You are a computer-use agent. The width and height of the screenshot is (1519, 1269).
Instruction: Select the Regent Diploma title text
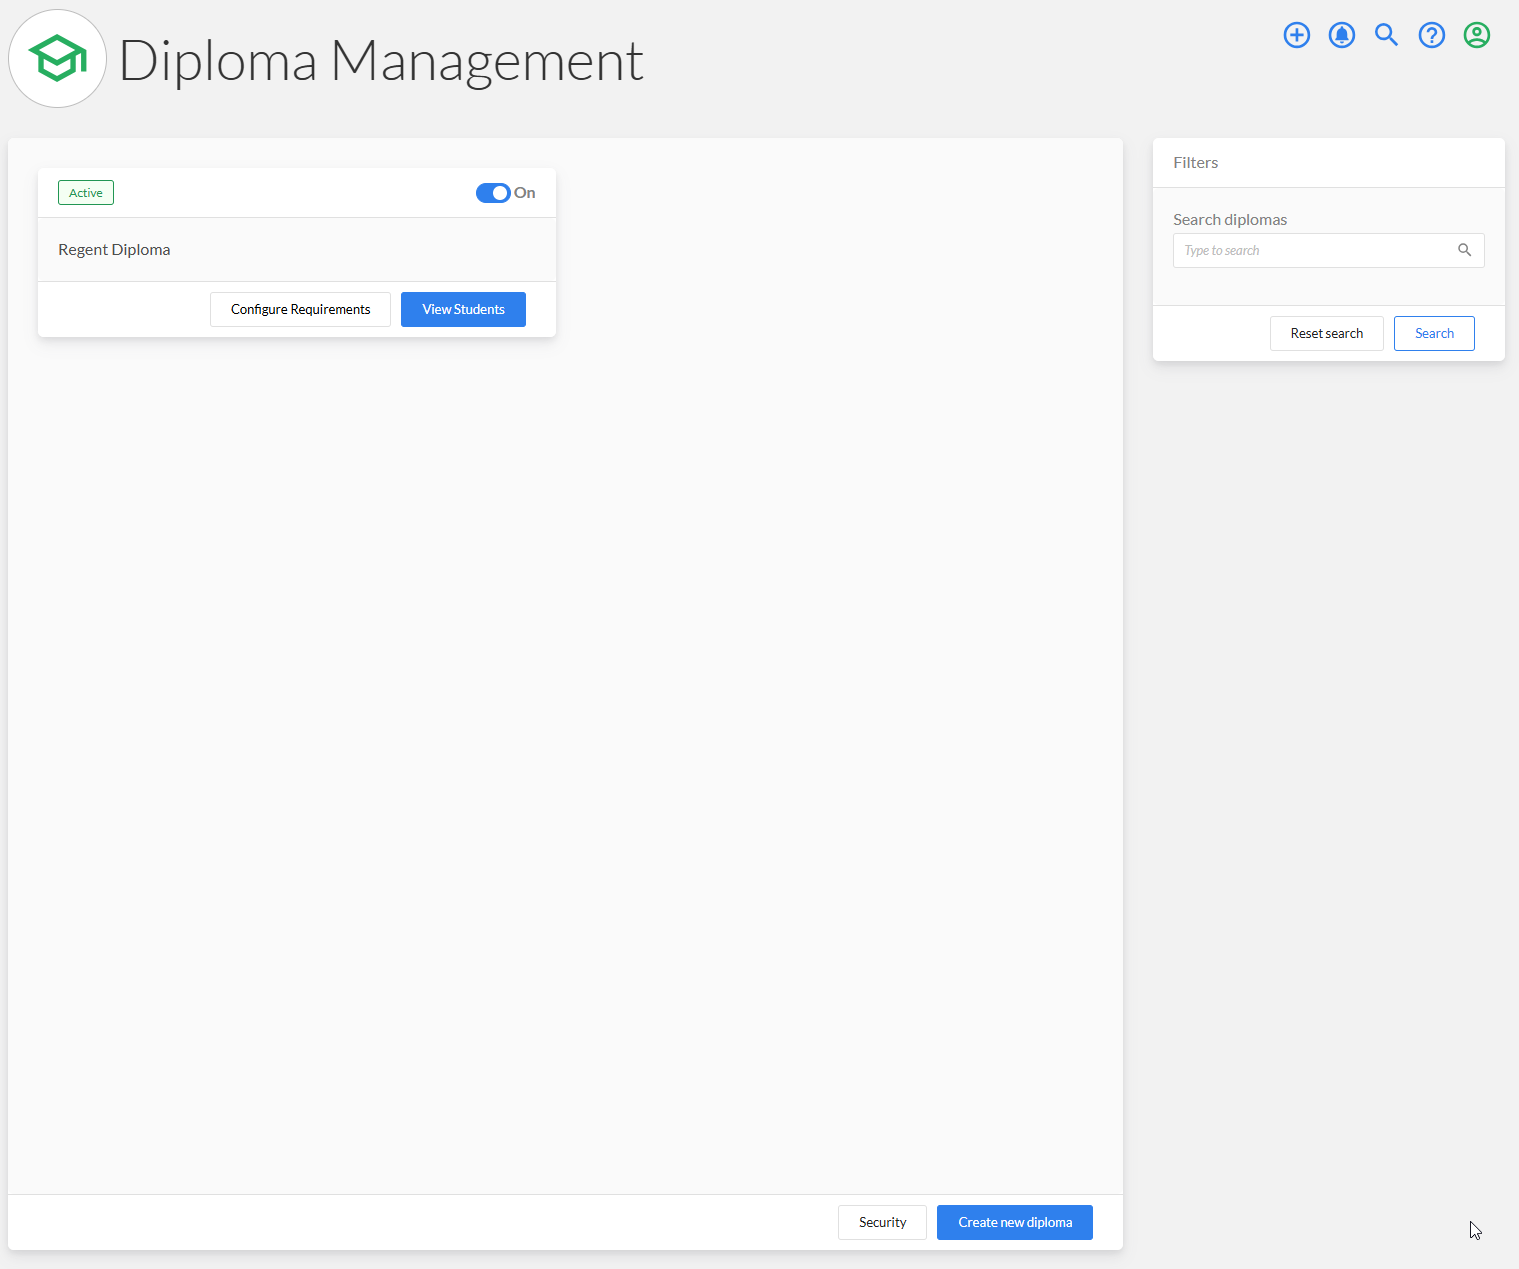coord(114,250)
